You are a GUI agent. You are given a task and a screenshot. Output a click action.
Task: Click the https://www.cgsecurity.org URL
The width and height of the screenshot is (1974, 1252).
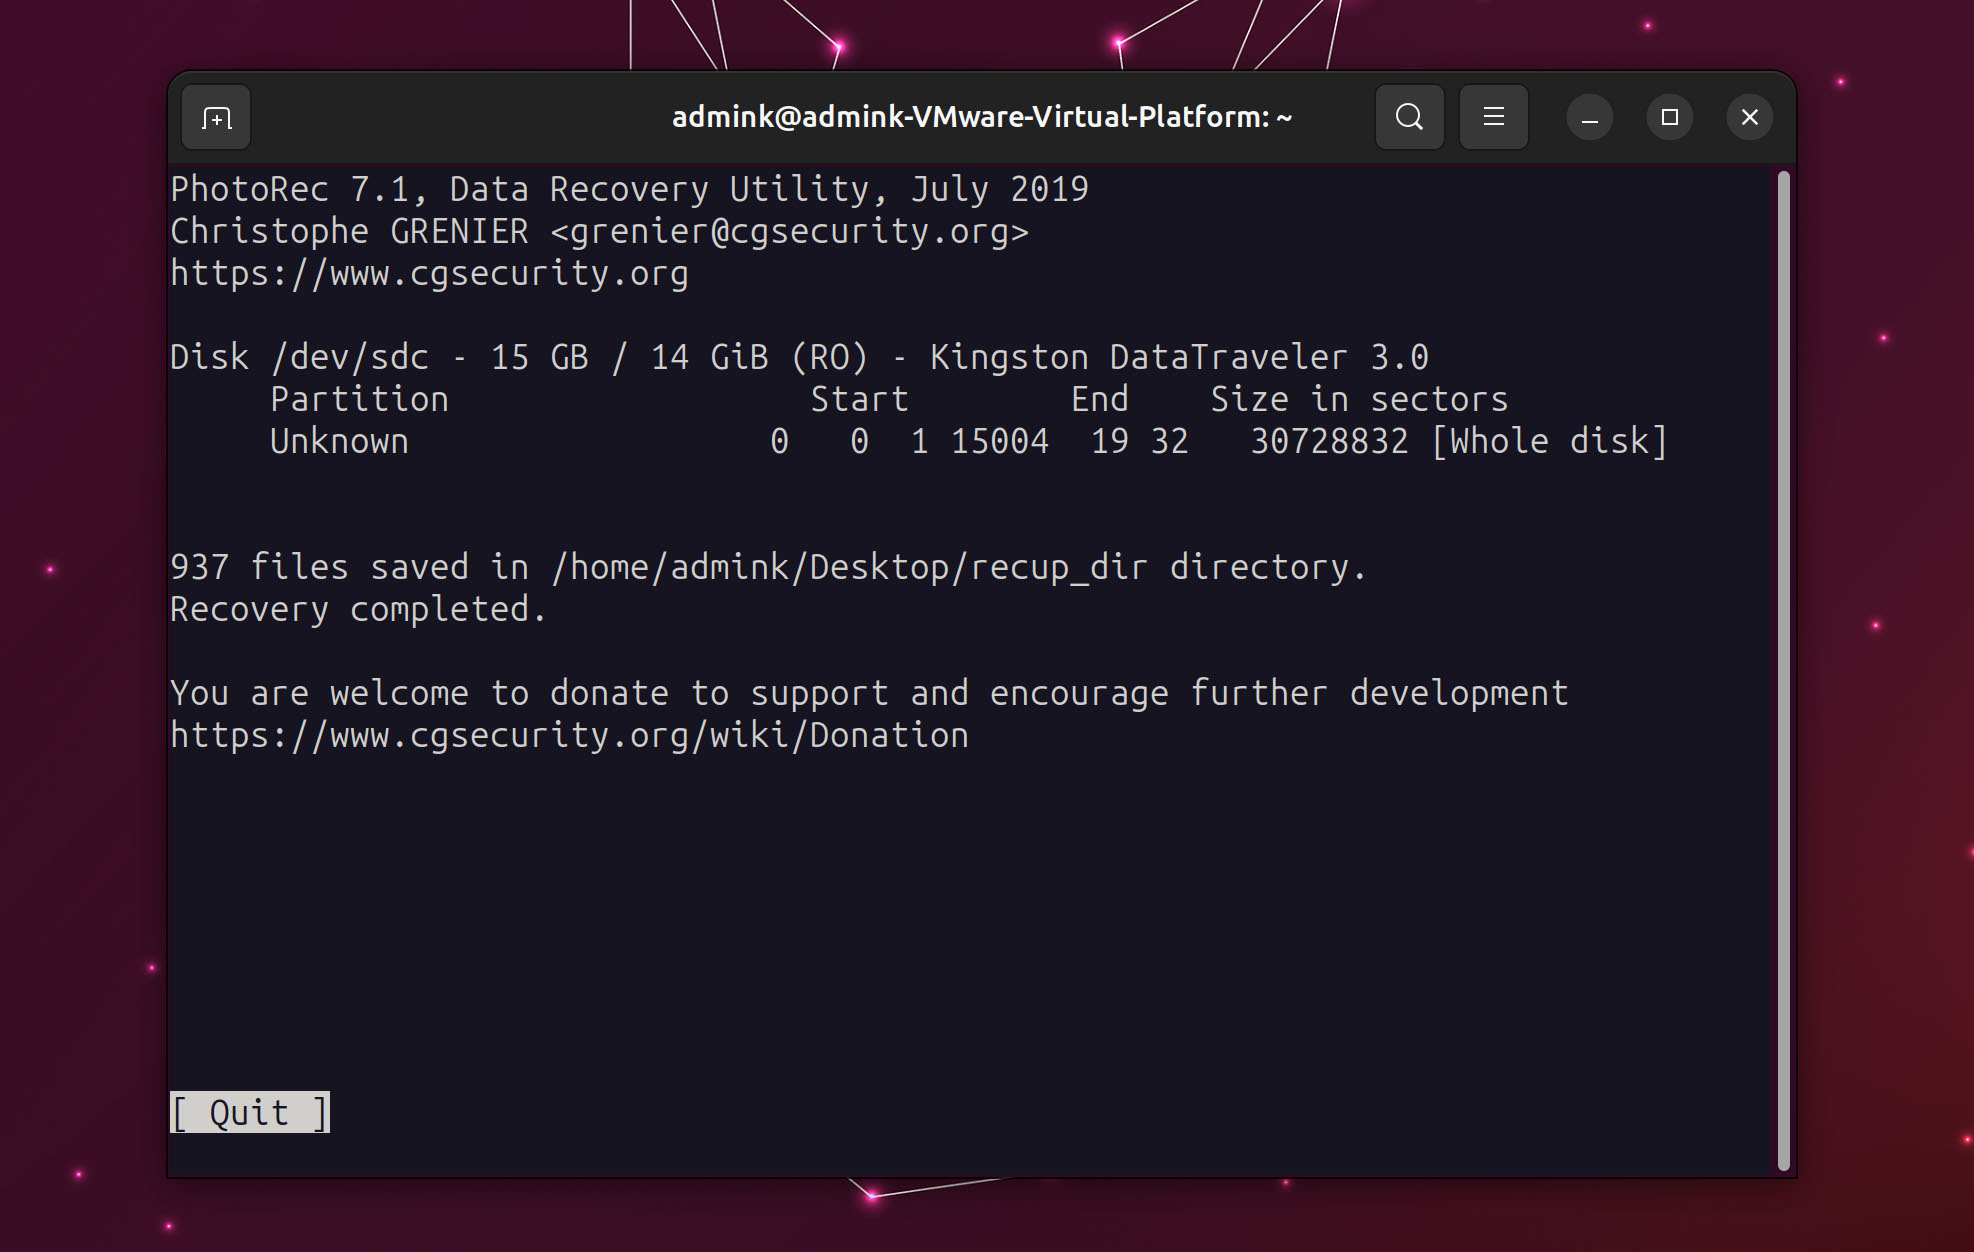429,273
